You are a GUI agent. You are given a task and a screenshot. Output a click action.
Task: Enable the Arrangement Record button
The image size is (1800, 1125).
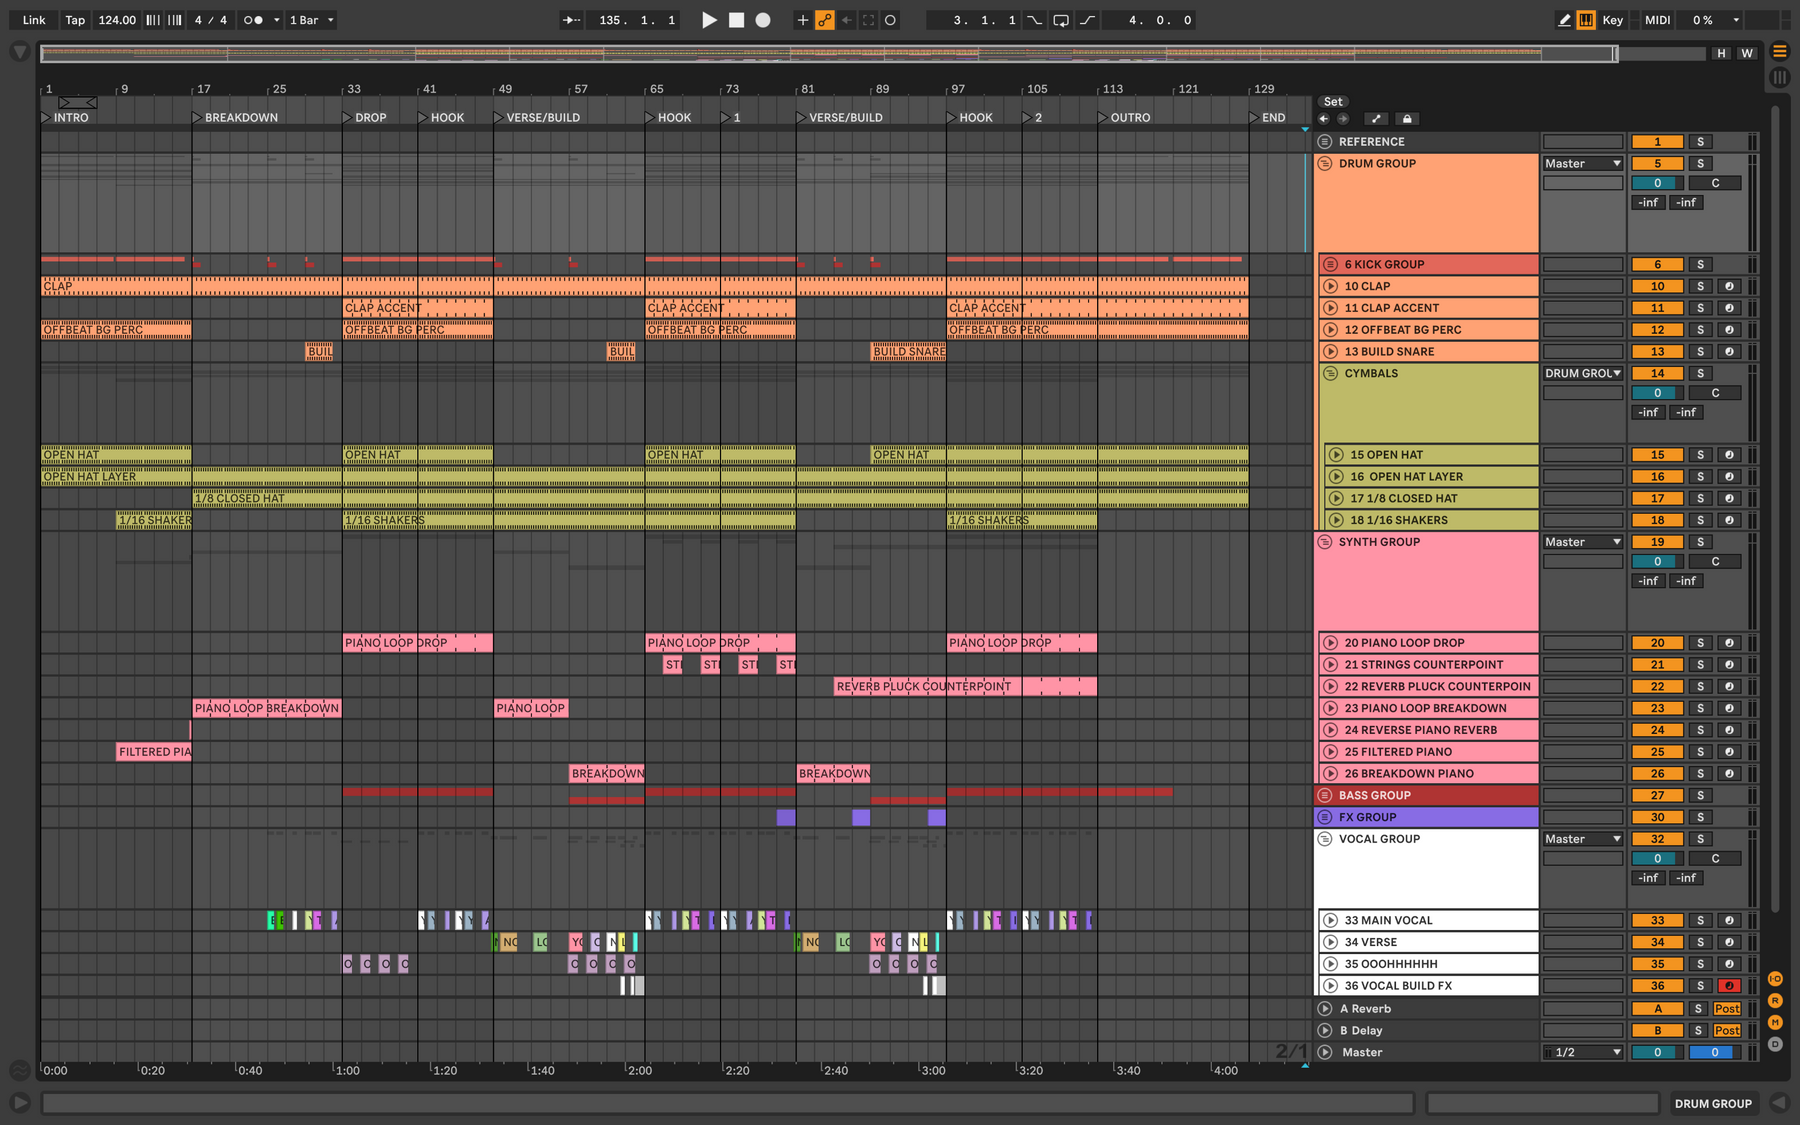click(763, 20)
